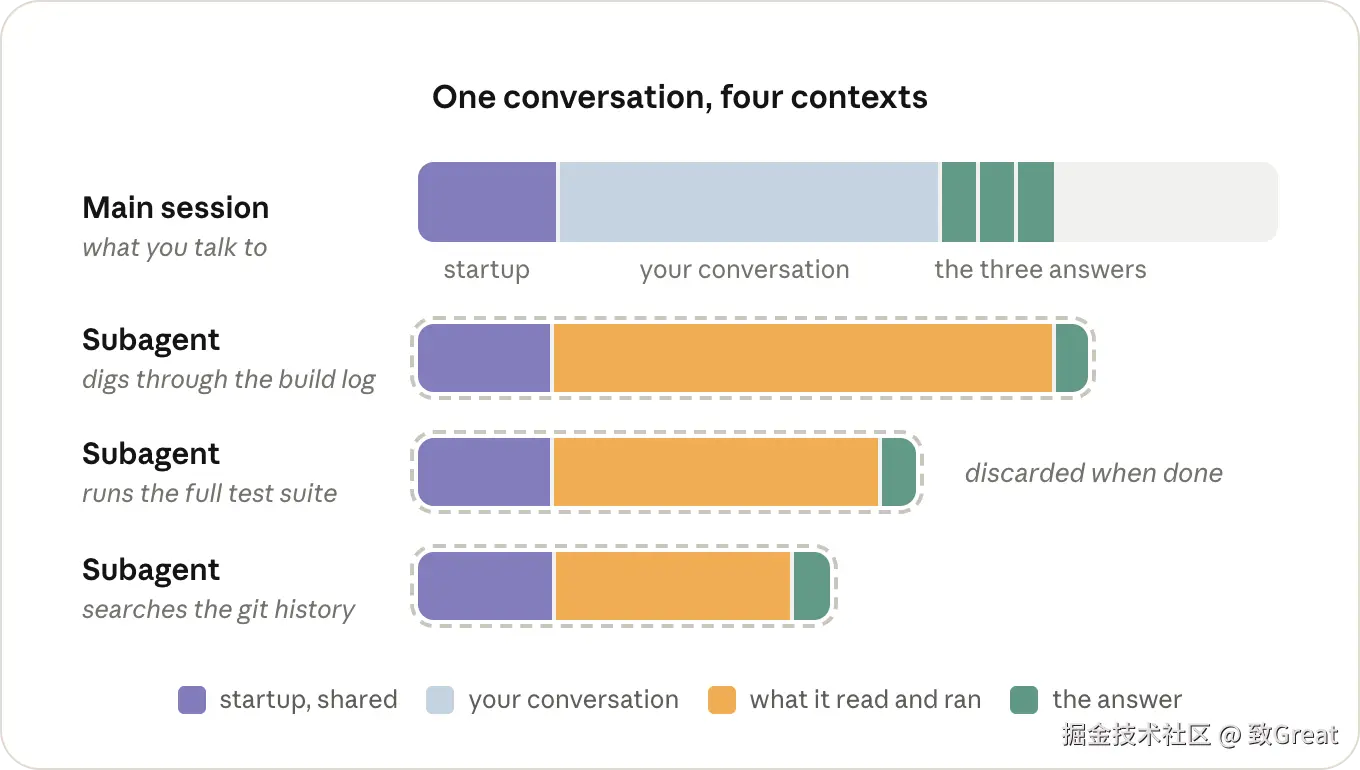Select orange segment of test suite subagent bar

[716, 472]
